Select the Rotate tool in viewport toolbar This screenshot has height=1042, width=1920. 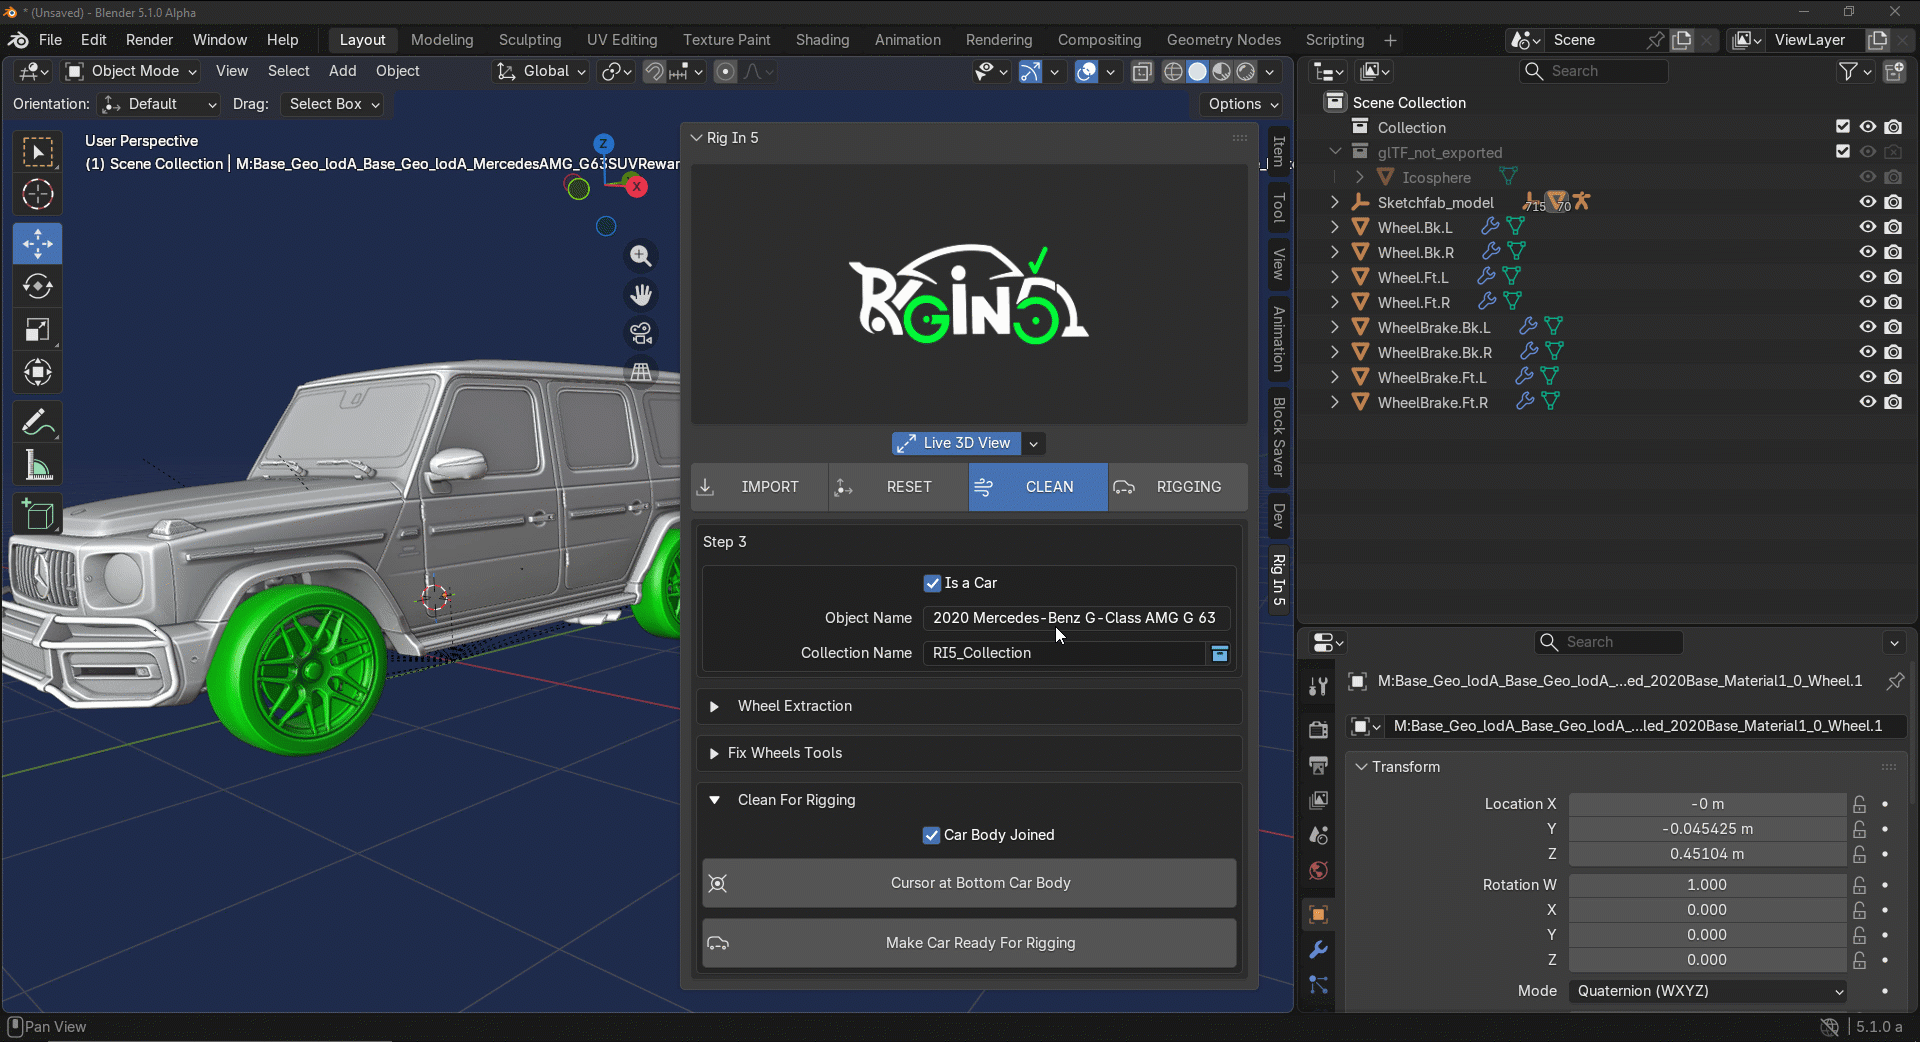pos(38,287)
